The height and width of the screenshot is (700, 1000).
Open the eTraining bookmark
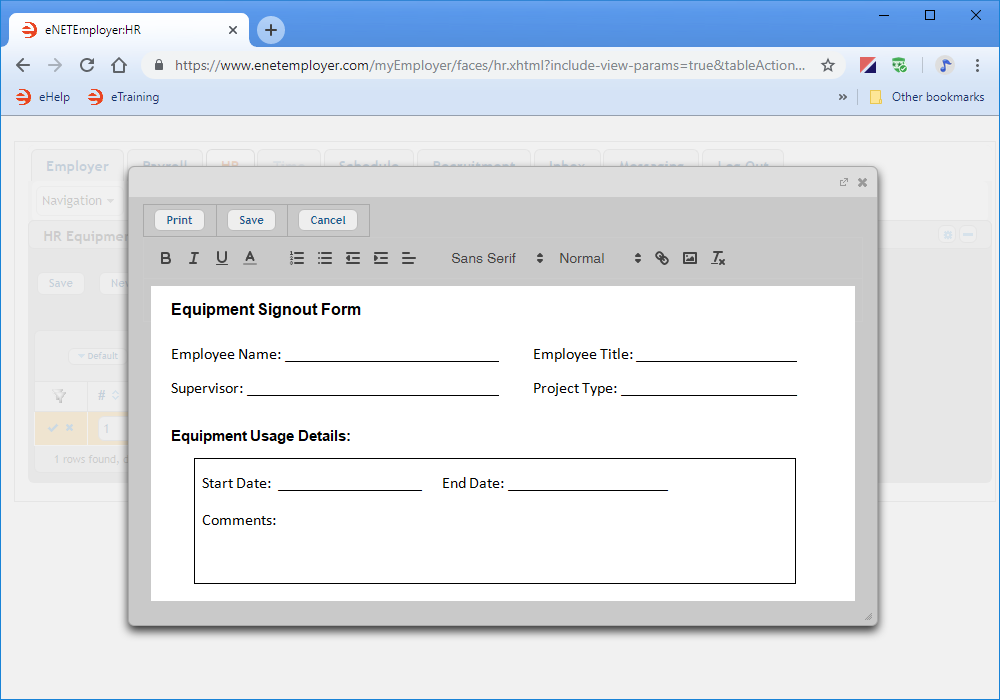tap(123, 97)
